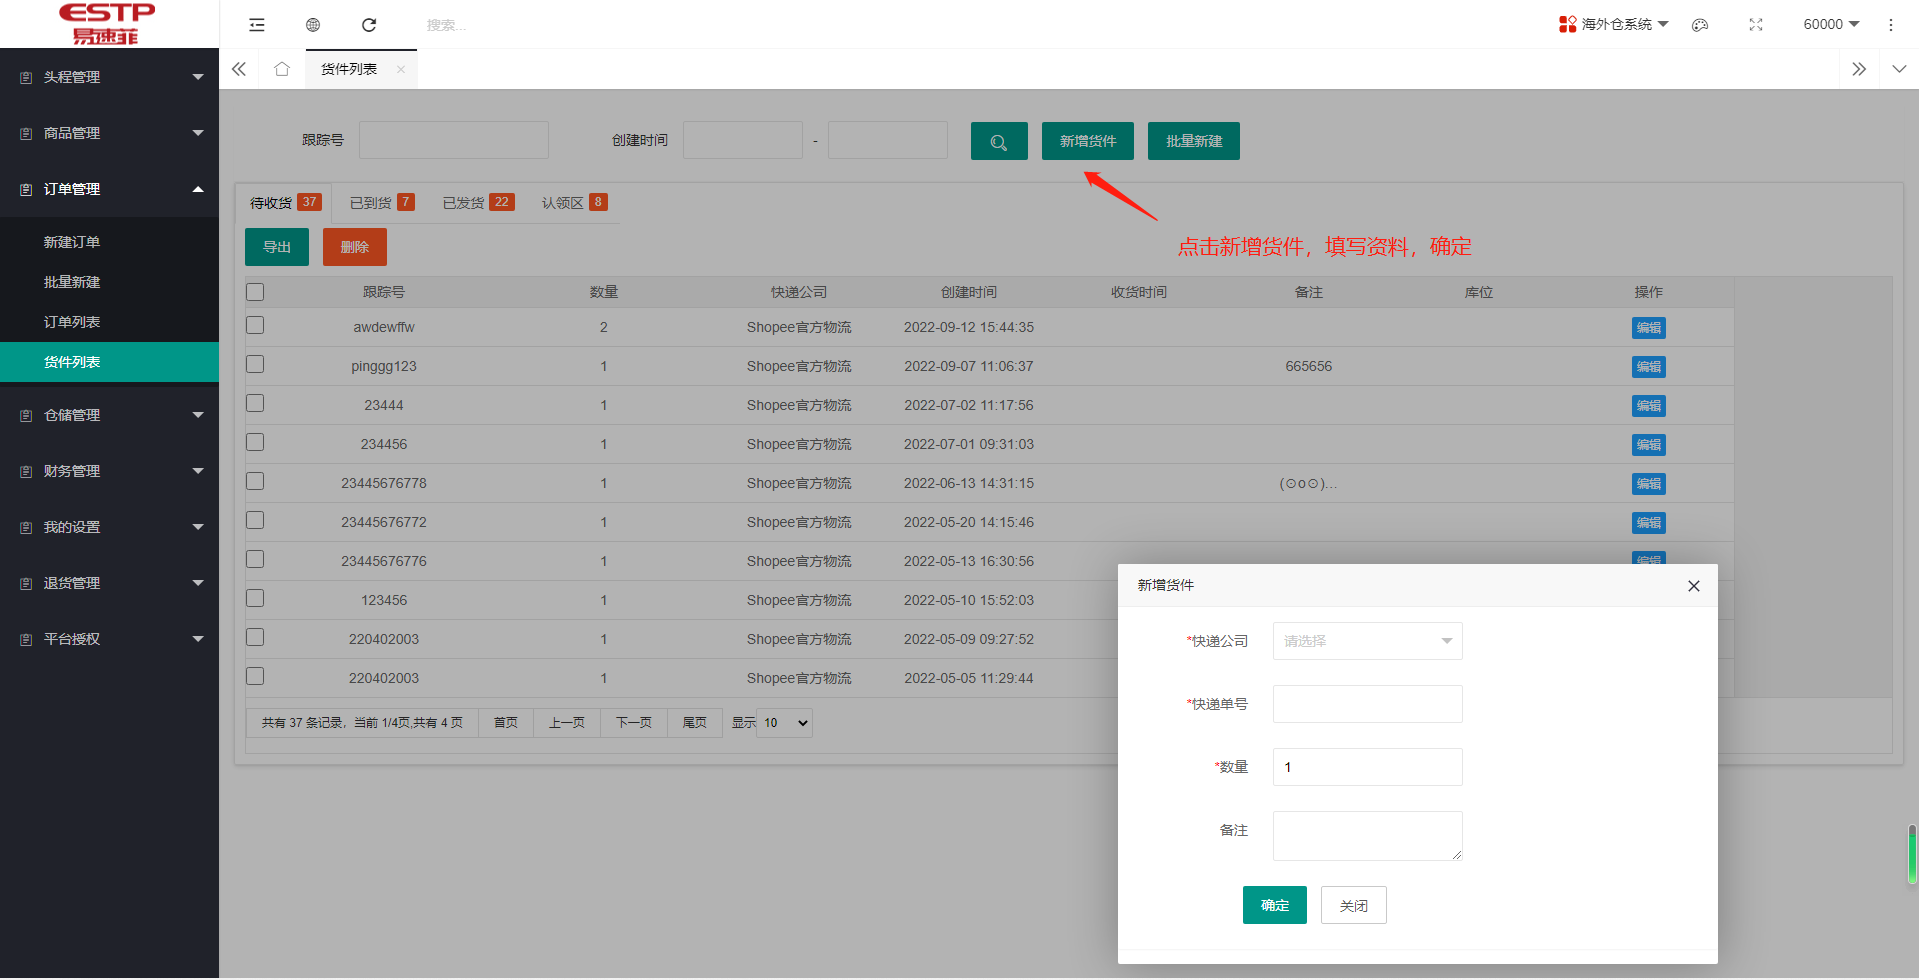Click the green search magnifier button

click(998, 142)
